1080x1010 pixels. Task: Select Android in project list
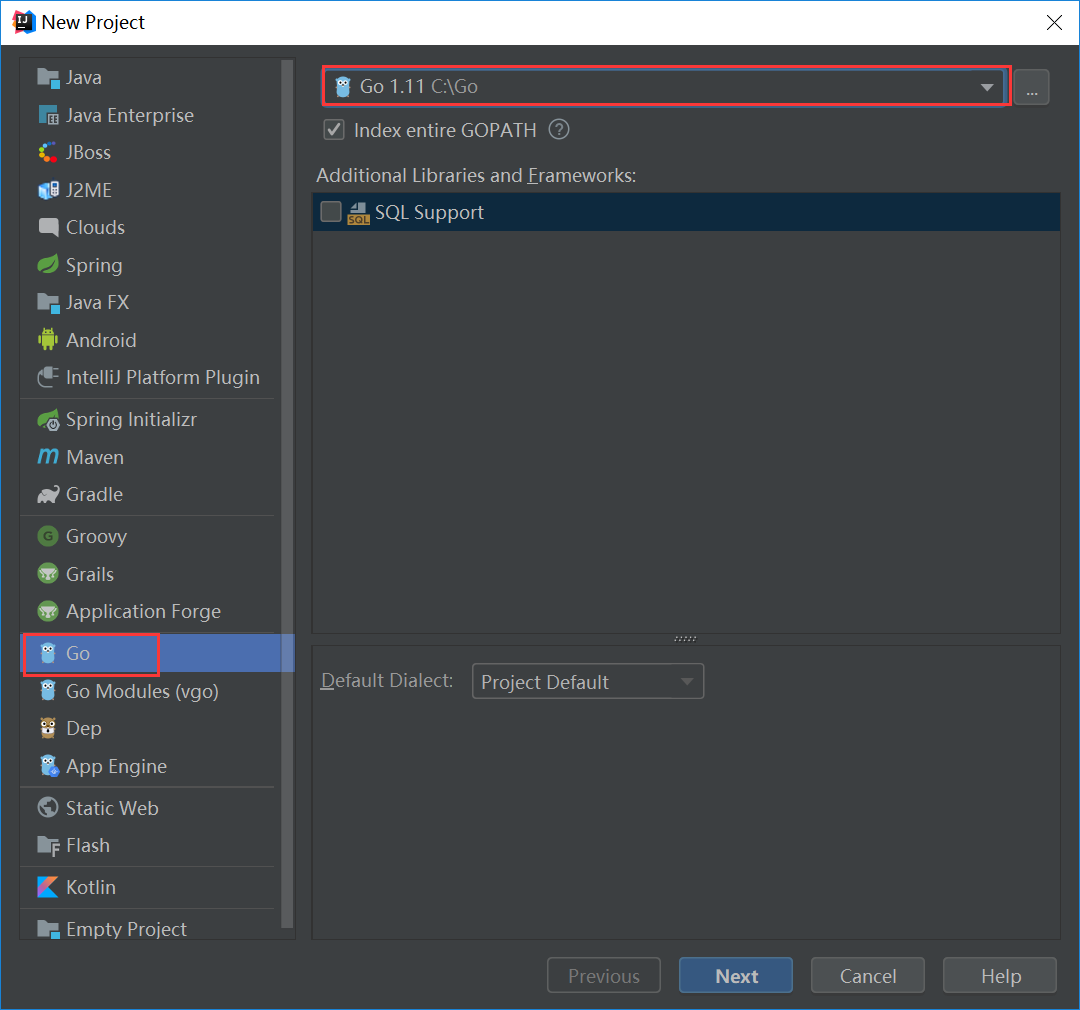[150, 340]
